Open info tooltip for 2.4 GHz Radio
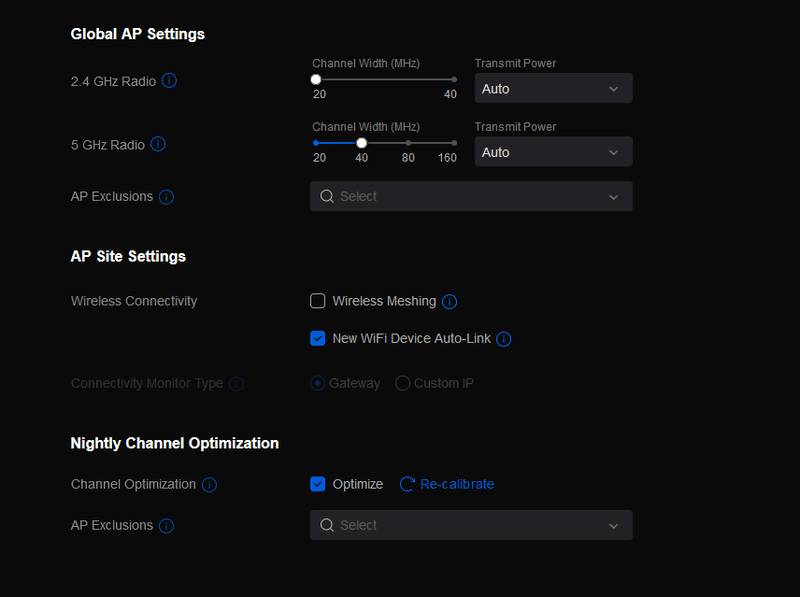Image resolution: width=800 pixels, height=597 pixels. [x=169, y=81]
